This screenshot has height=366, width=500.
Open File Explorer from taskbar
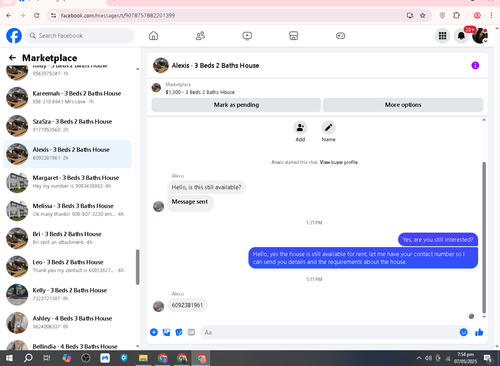click(x=143, y=358)
